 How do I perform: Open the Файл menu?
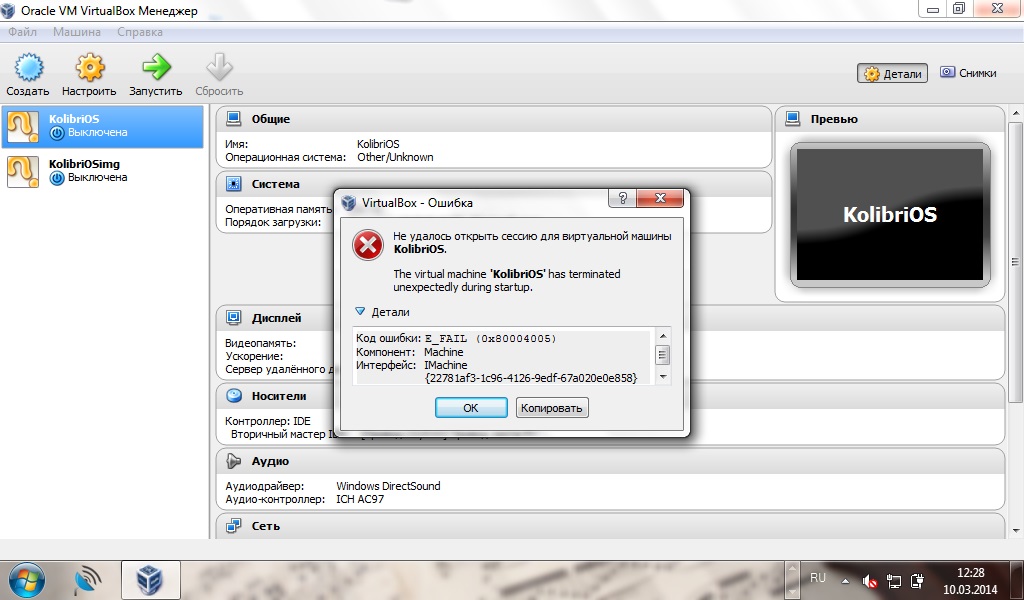[22, 32]
